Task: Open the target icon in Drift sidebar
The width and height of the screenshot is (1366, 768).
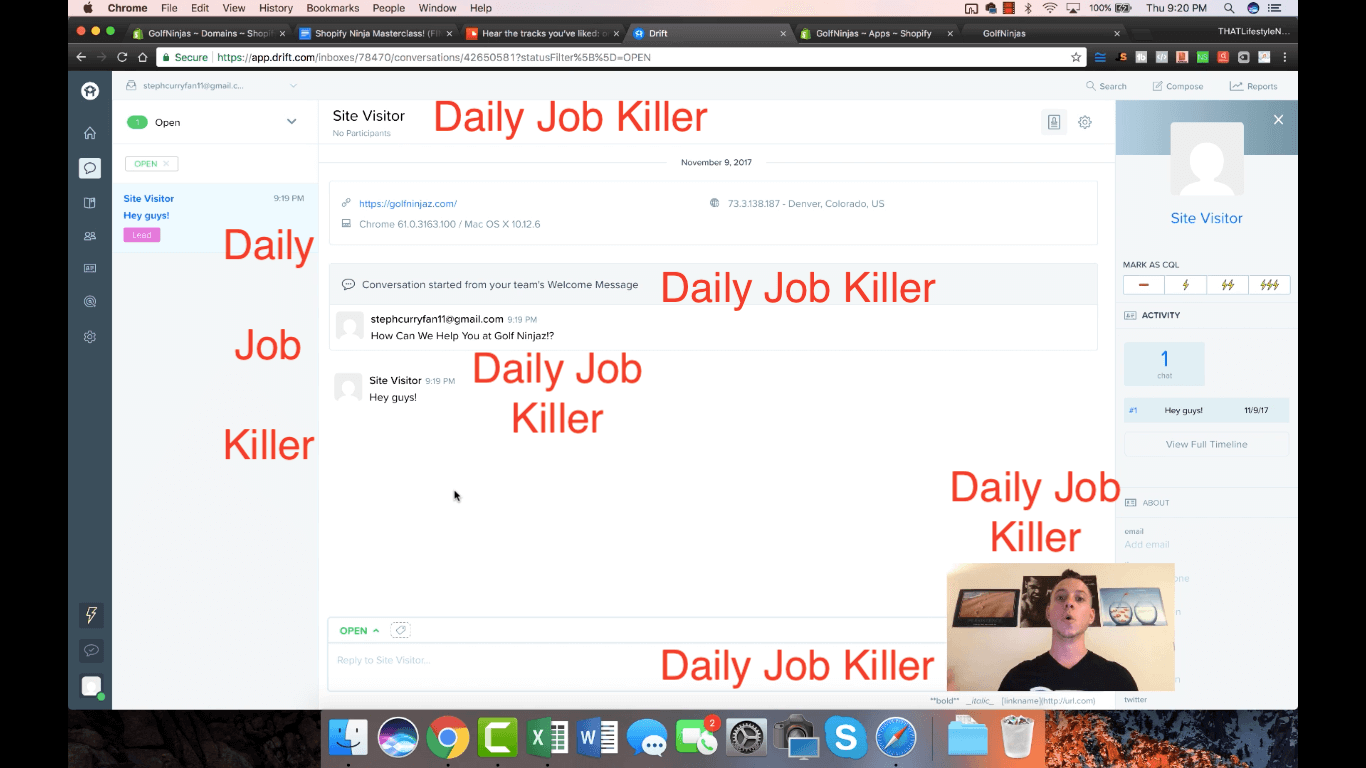Action: [x=90, y=301]
